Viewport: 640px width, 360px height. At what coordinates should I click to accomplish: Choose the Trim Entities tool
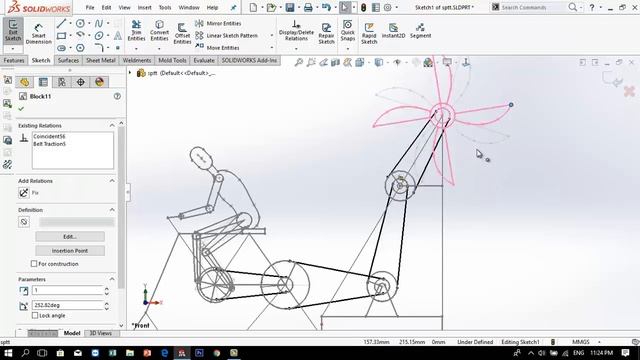pos(136,31)
